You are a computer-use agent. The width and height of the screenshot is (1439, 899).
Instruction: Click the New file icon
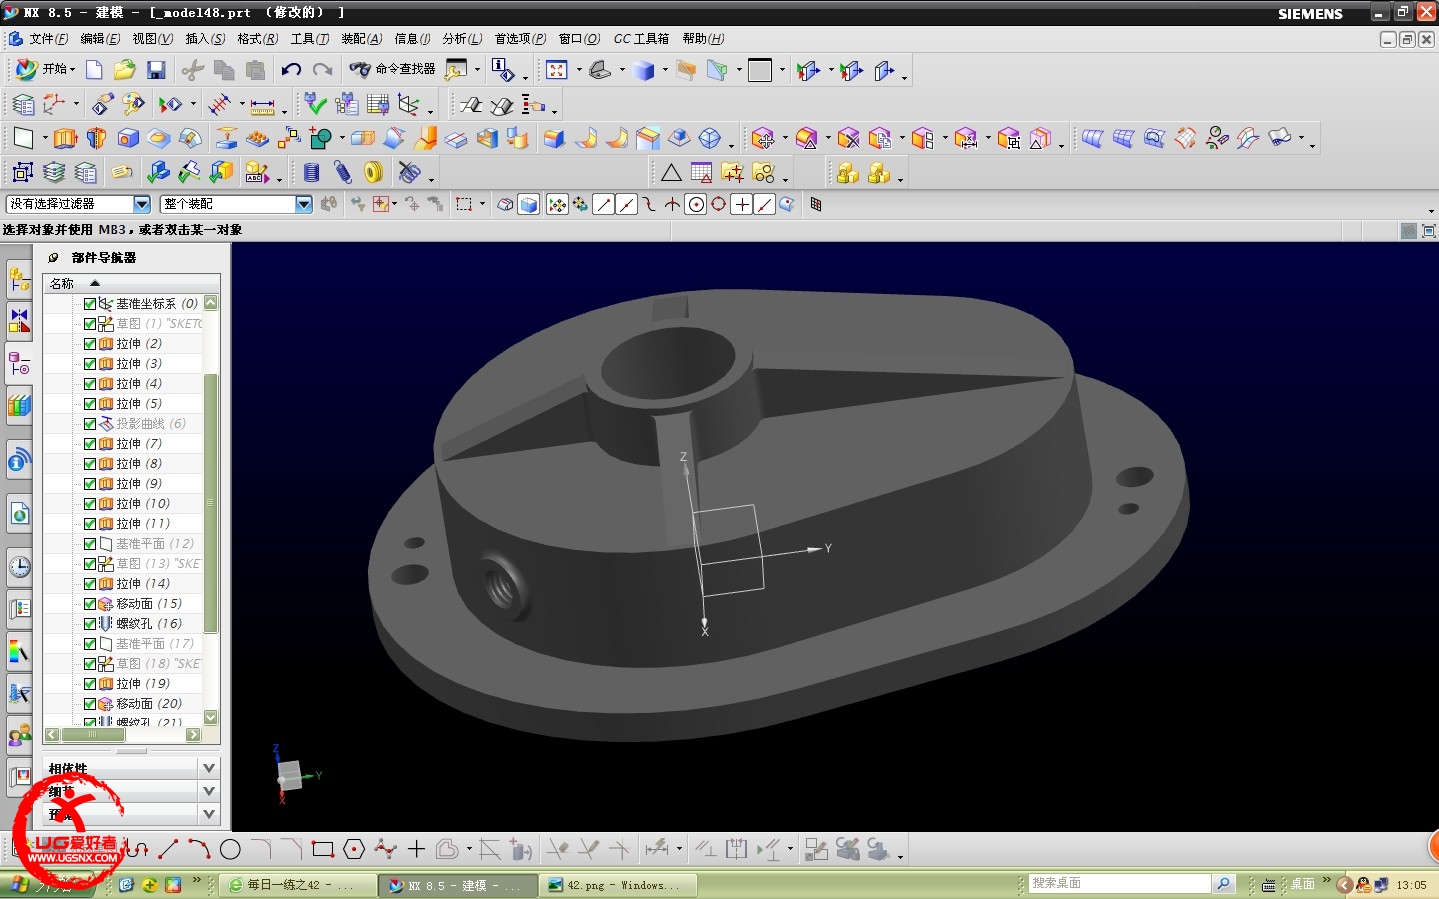pos(94,69)
